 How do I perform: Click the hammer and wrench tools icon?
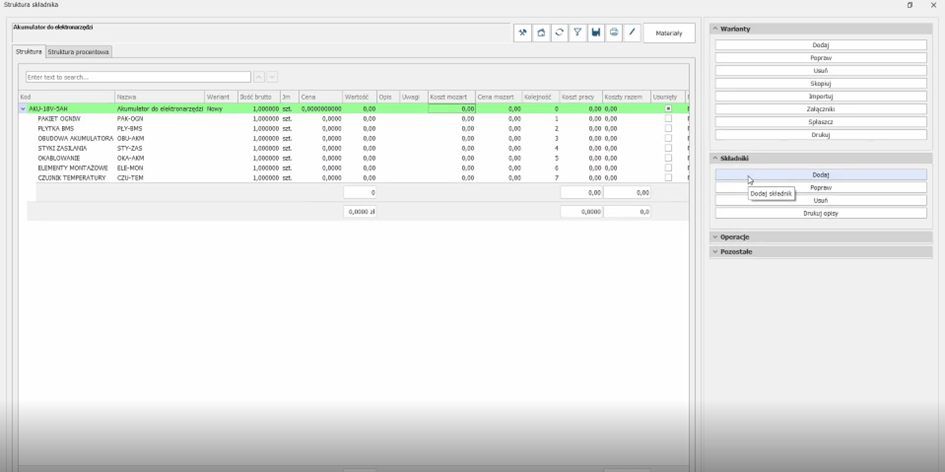tap(522, 33)
